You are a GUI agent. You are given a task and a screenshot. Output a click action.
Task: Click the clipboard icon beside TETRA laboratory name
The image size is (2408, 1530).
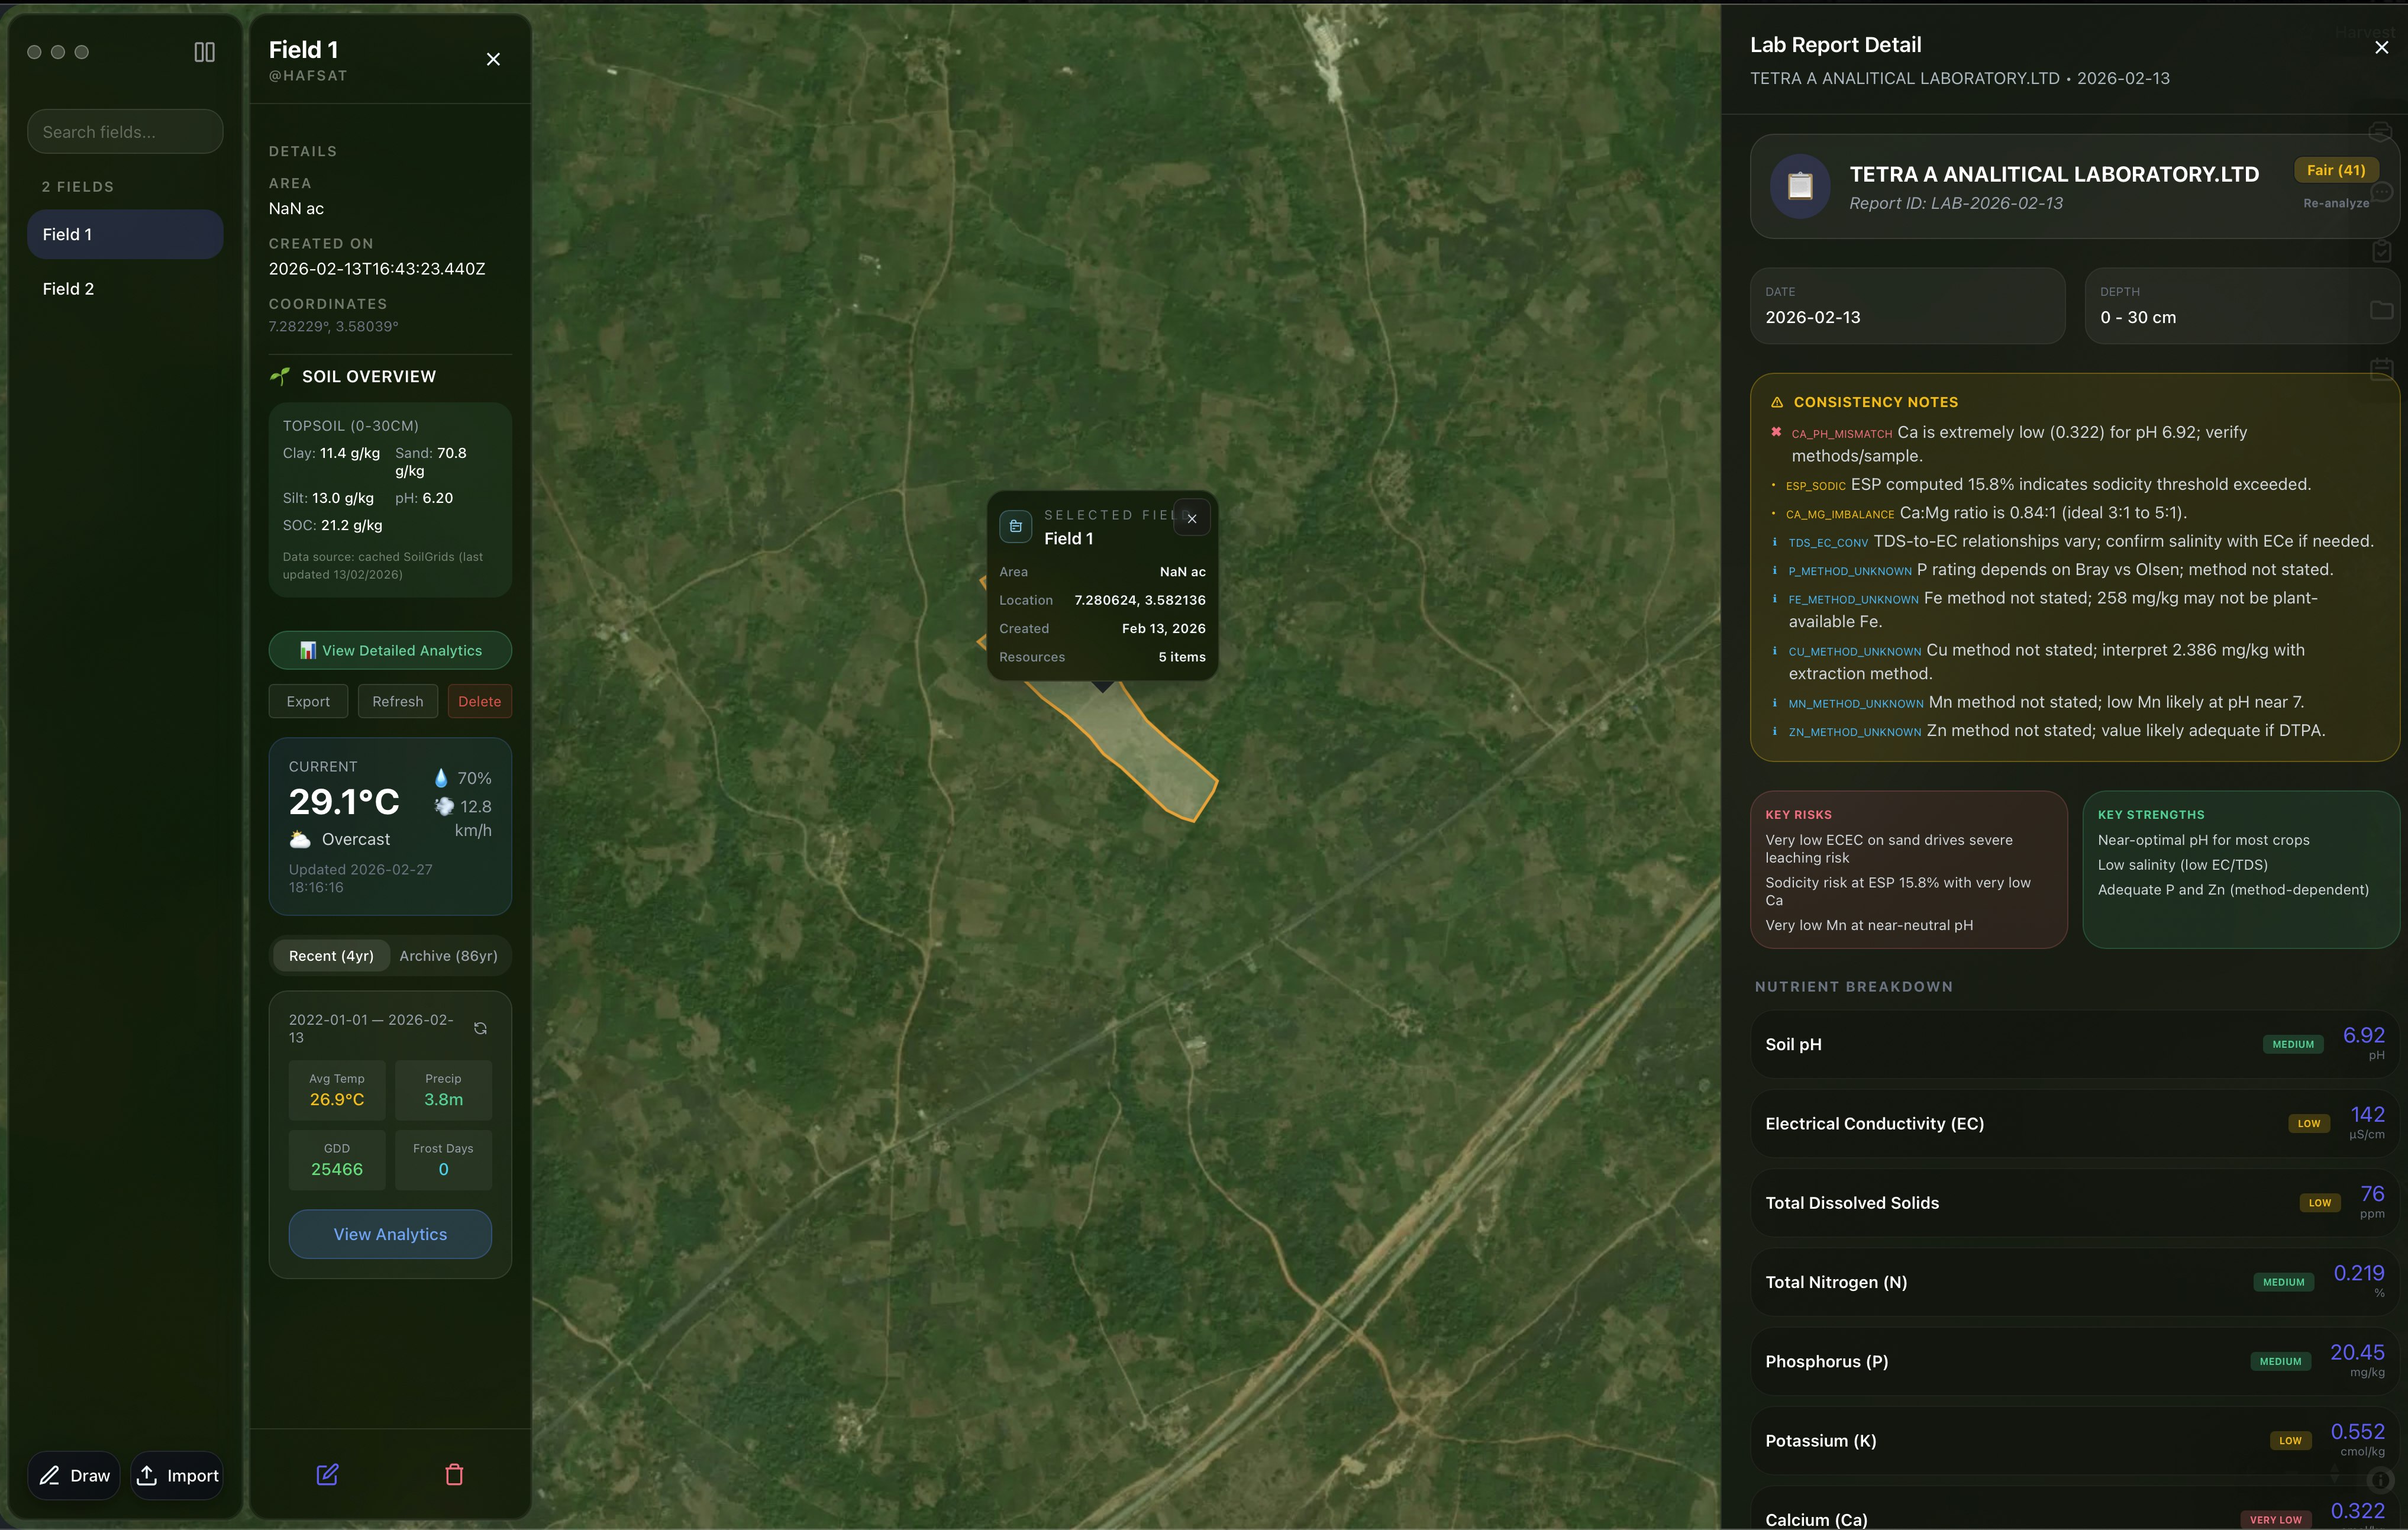click(1799, 186)
